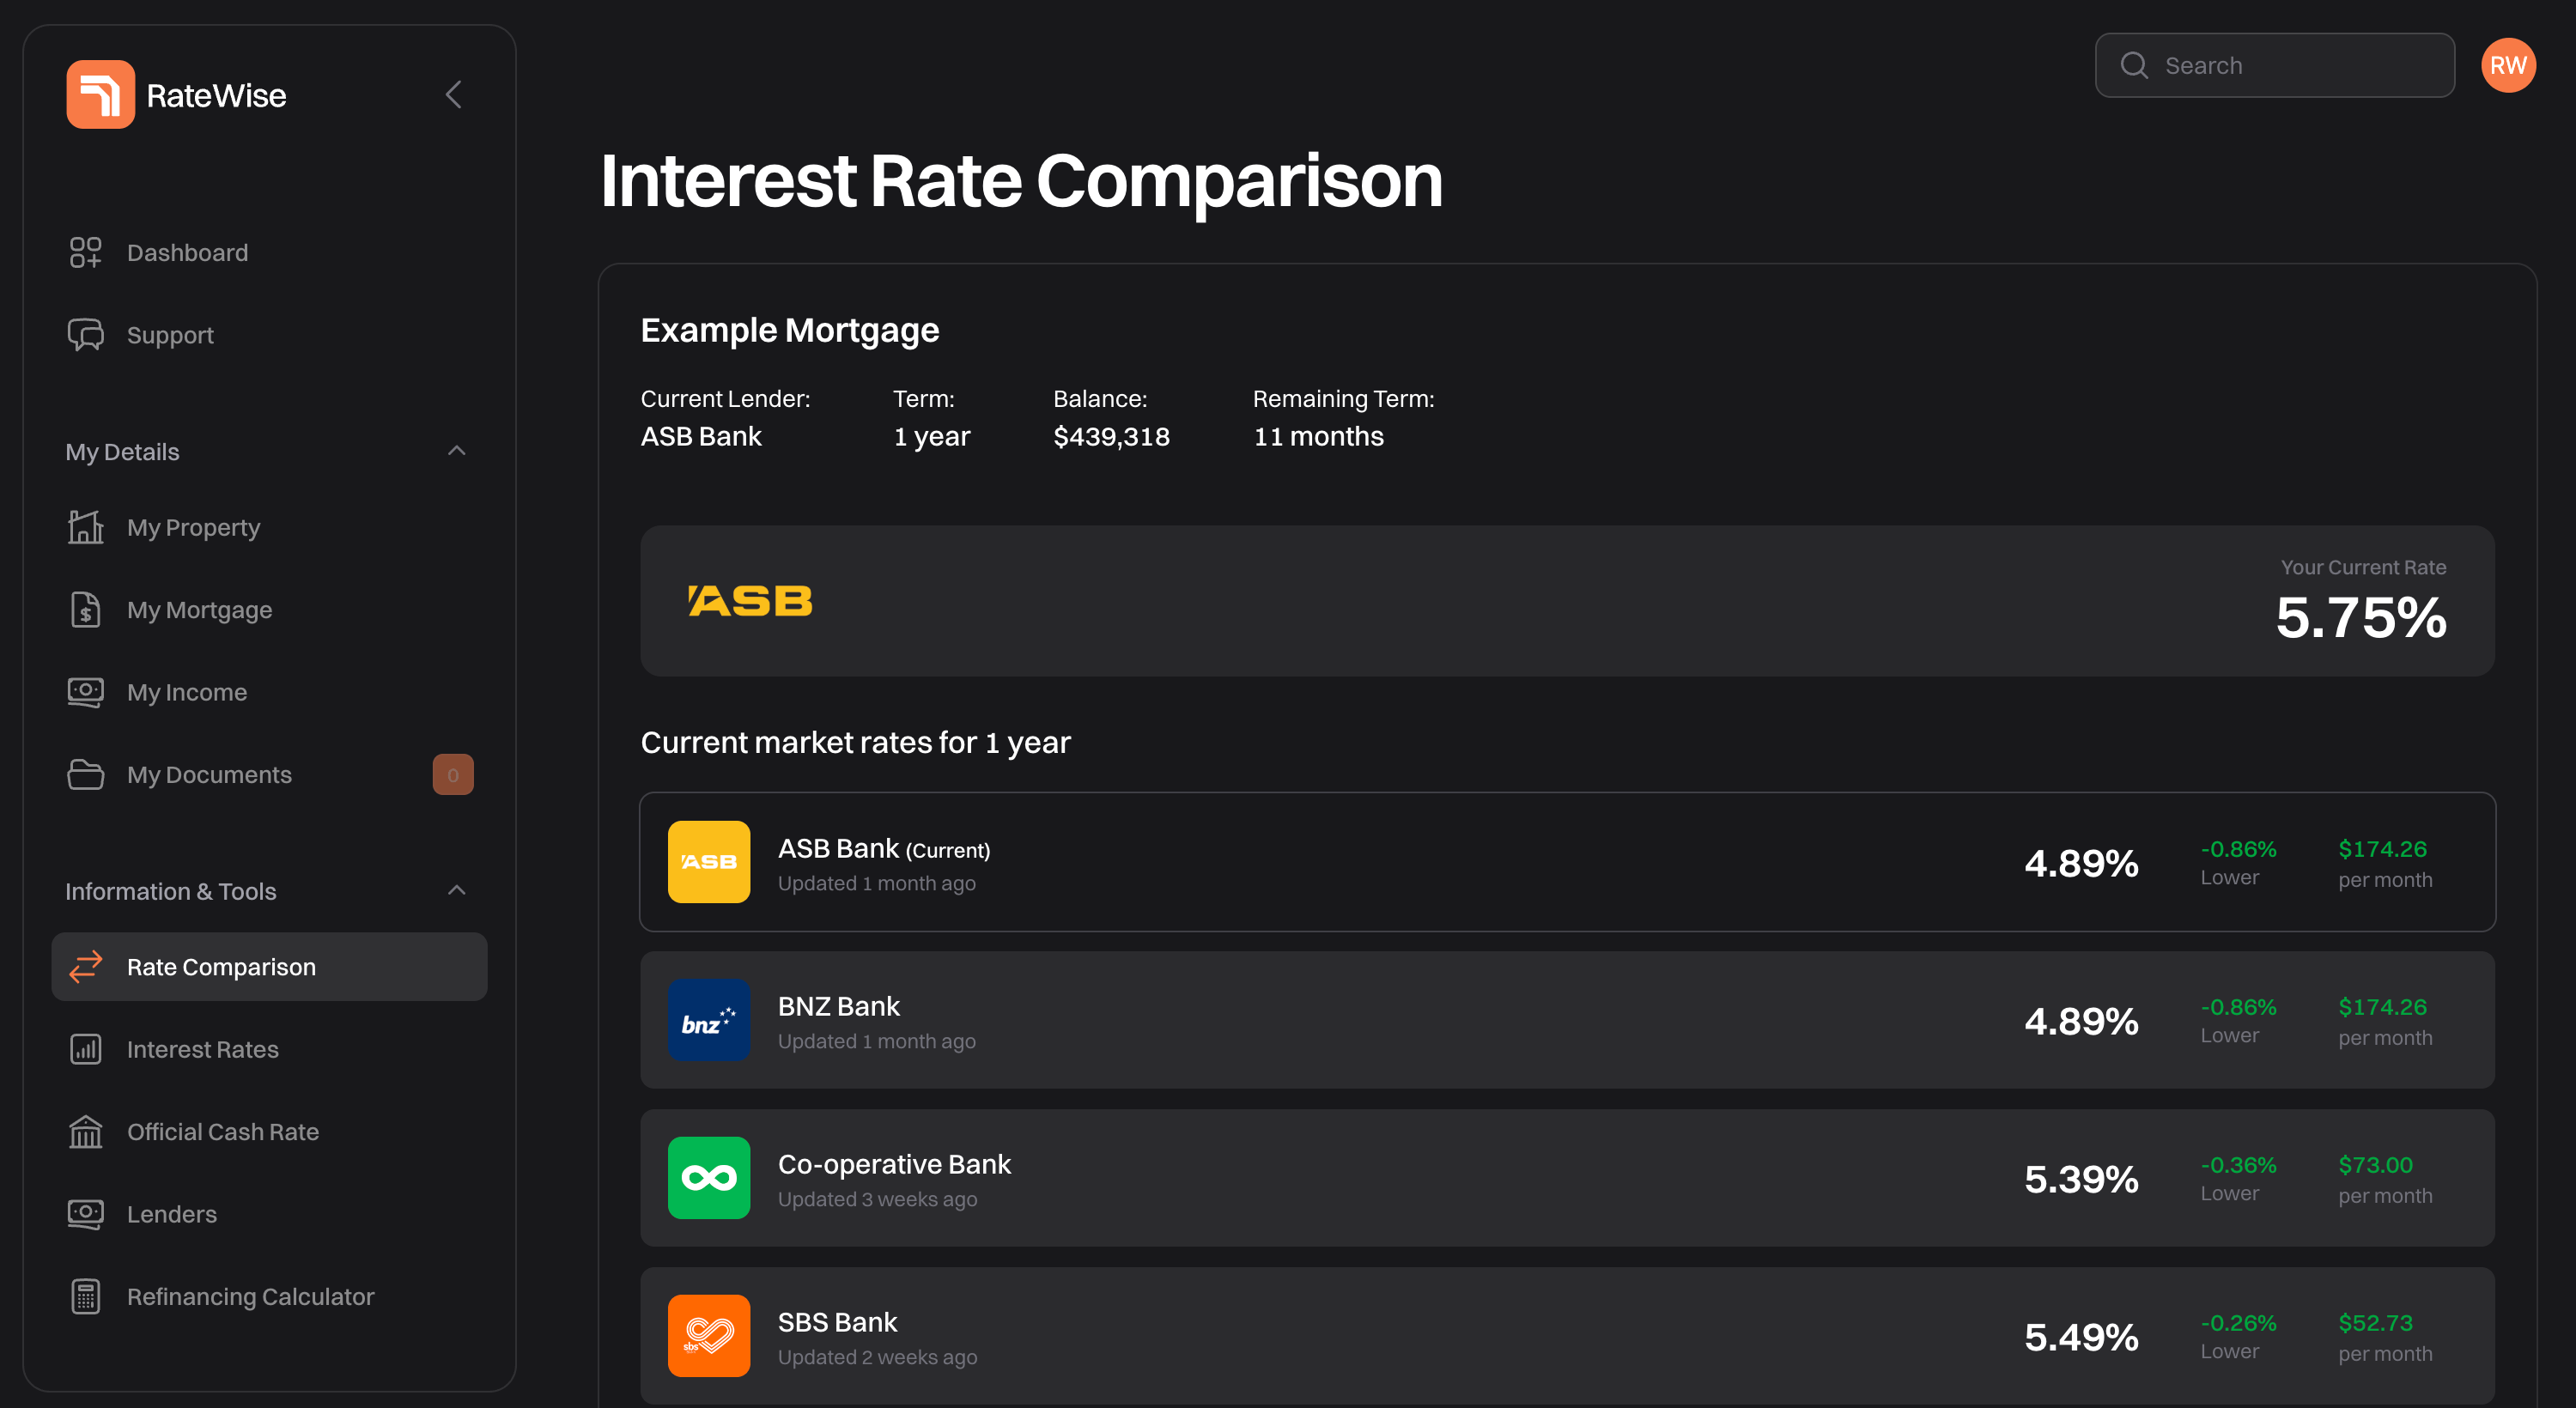Image resolution: width=2576 pixels, height=1408 pixels.
Task: Click the Official Cash Rate bank icon
Action: (85, 1132)
